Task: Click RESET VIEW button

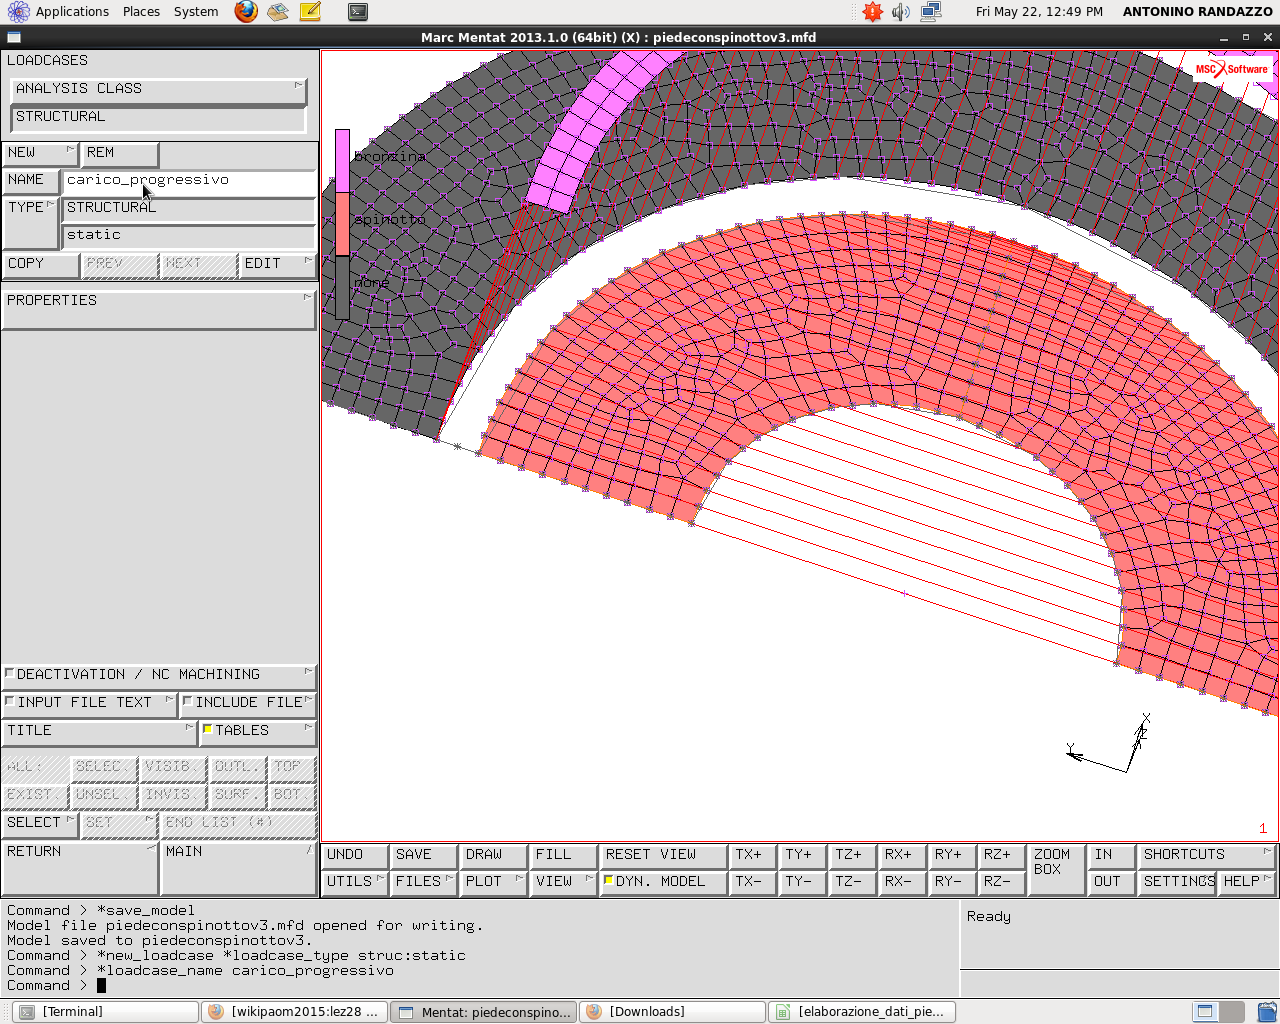Action: (x=663, y=855)
